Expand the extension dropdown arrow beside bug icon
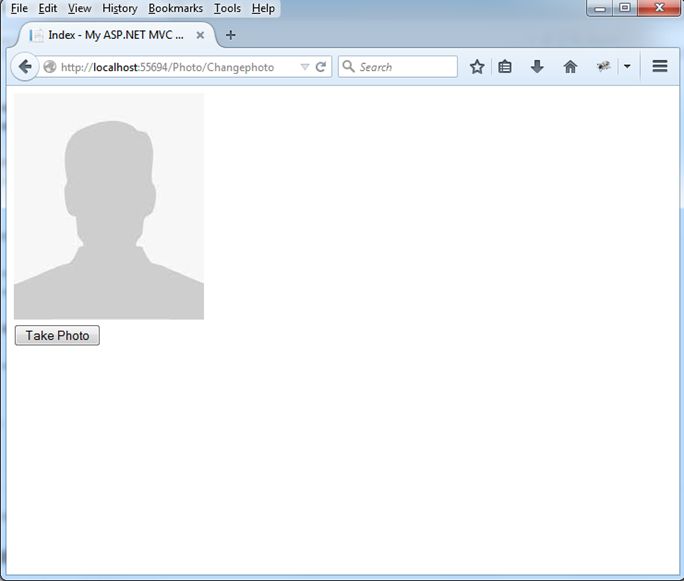Viewport: 684px width, 581px height. 627,67
